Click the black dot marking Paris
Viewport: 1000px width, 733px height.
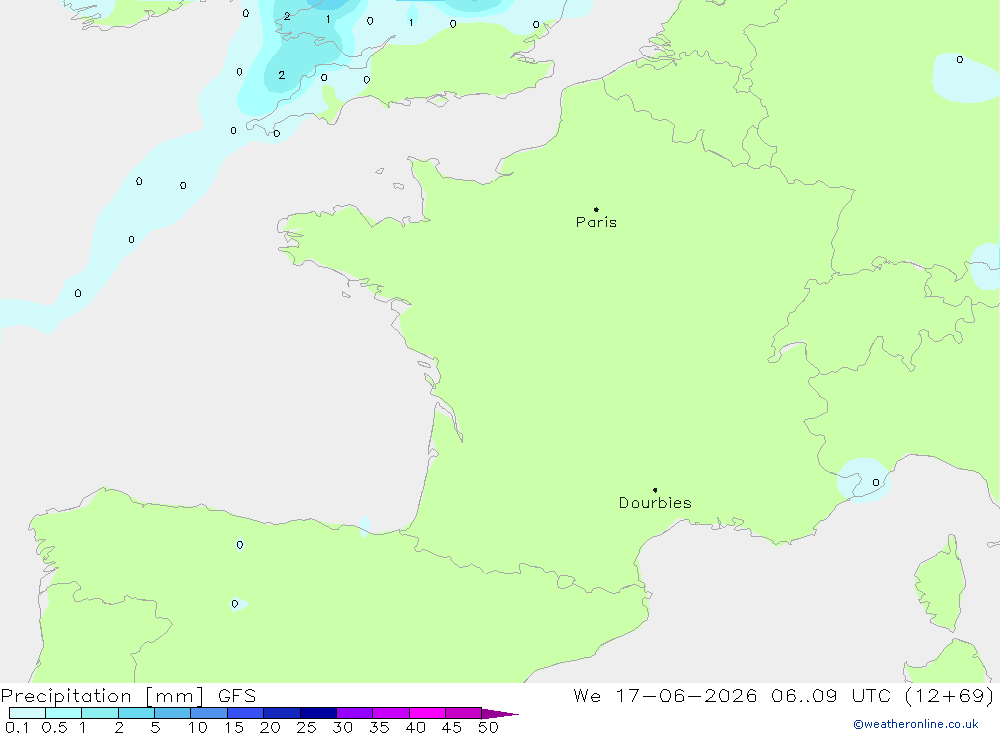pyautogui.click(x=596, y=209)
